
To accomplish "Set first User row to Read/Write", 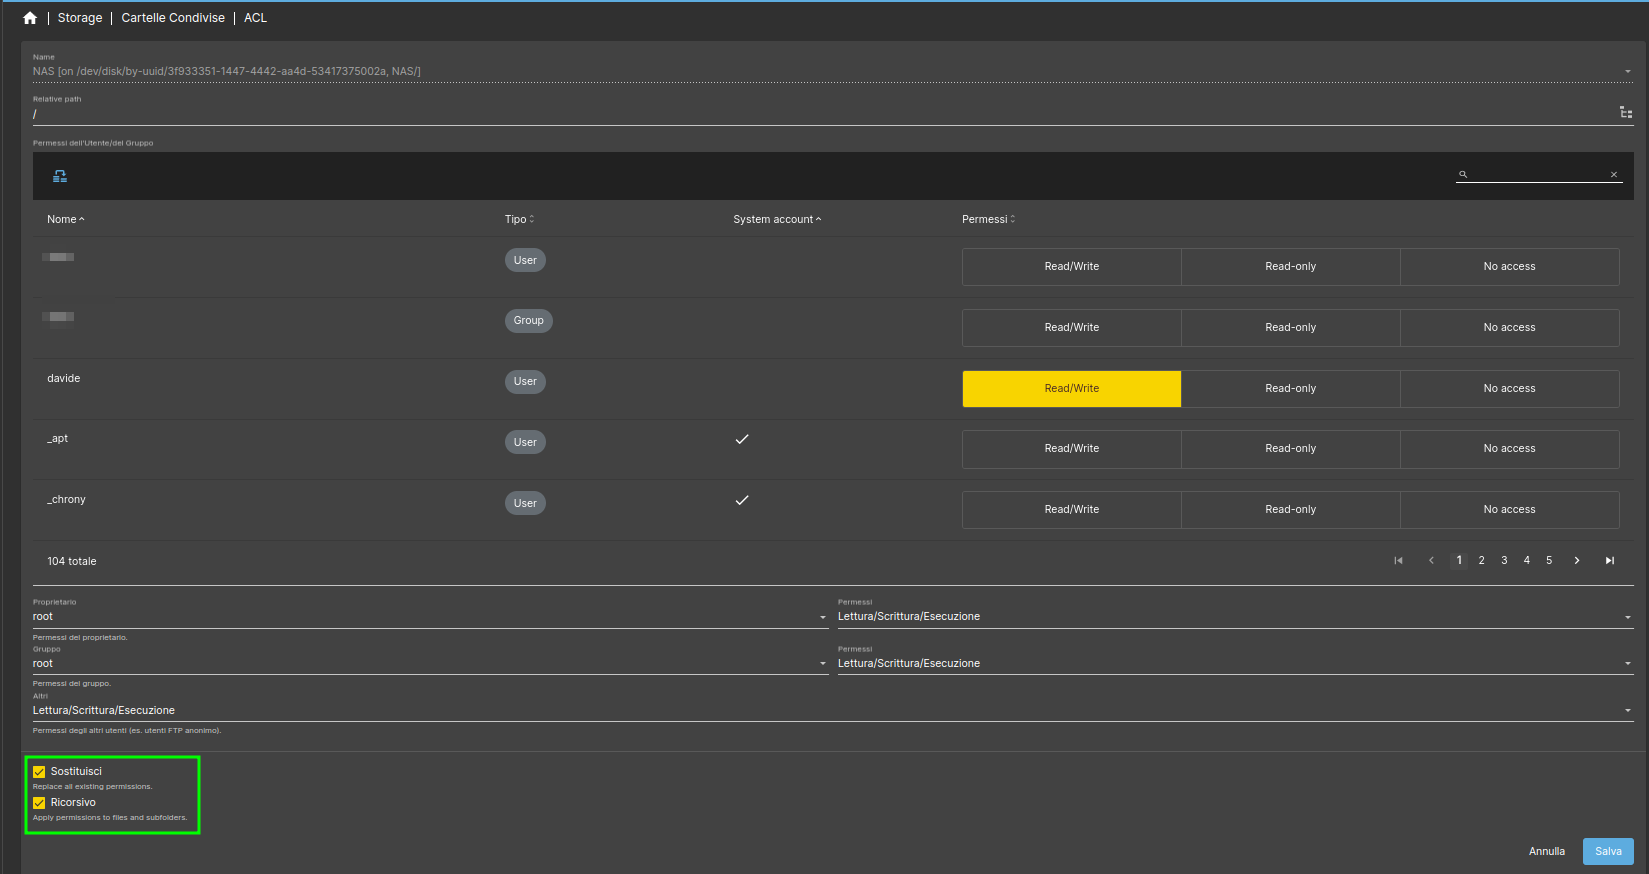I will coord(1072,267).
